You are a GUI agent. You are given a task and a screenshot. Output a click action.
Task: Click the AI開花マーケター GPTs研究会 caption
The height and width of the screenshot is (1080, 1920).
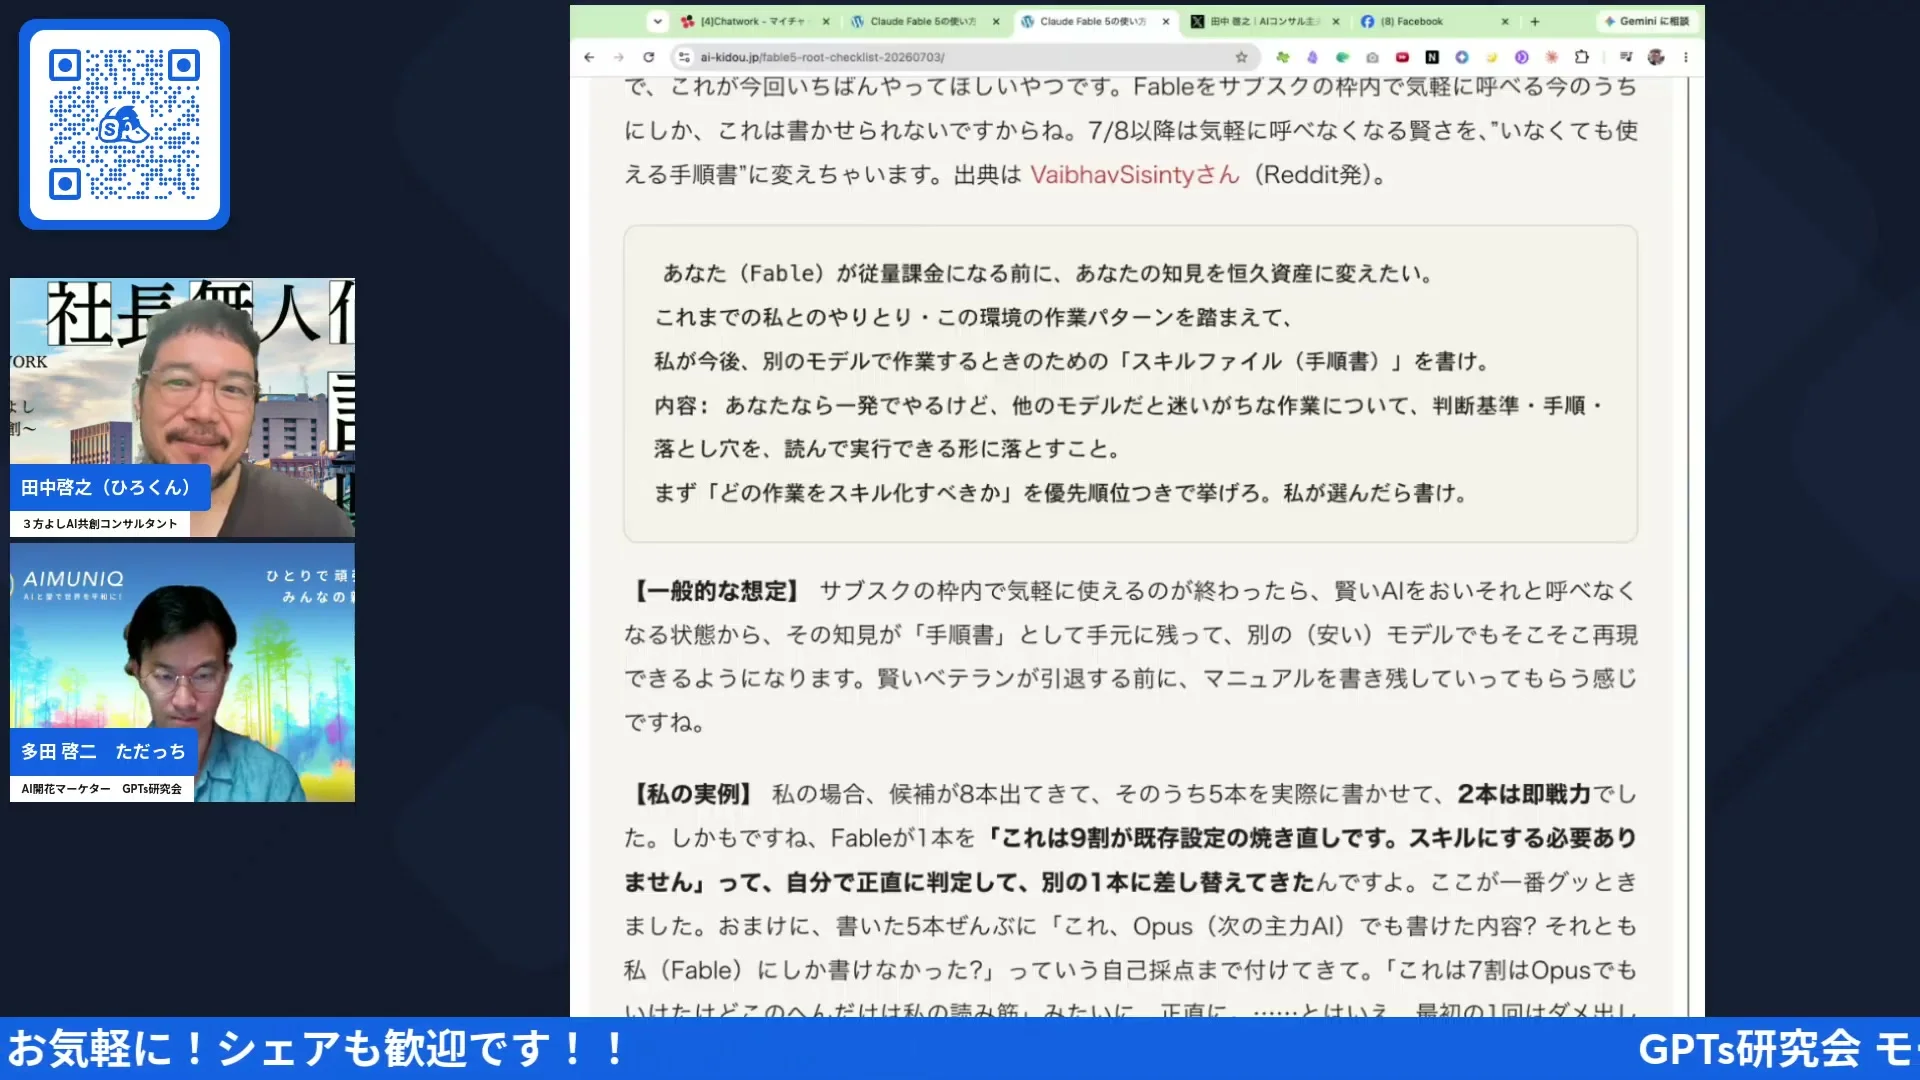click(x=102, y=788)
